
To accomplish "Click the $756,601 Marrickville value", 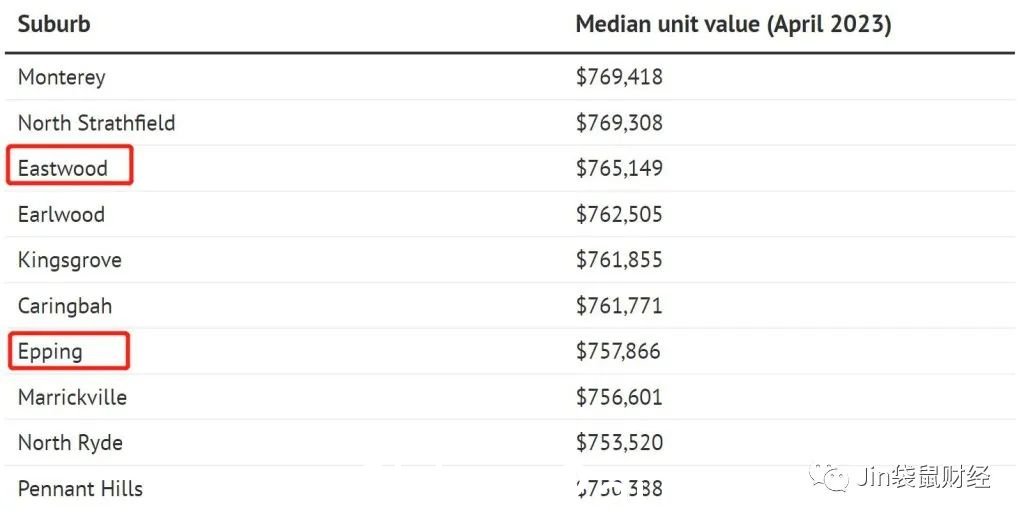I will [619, 397].
